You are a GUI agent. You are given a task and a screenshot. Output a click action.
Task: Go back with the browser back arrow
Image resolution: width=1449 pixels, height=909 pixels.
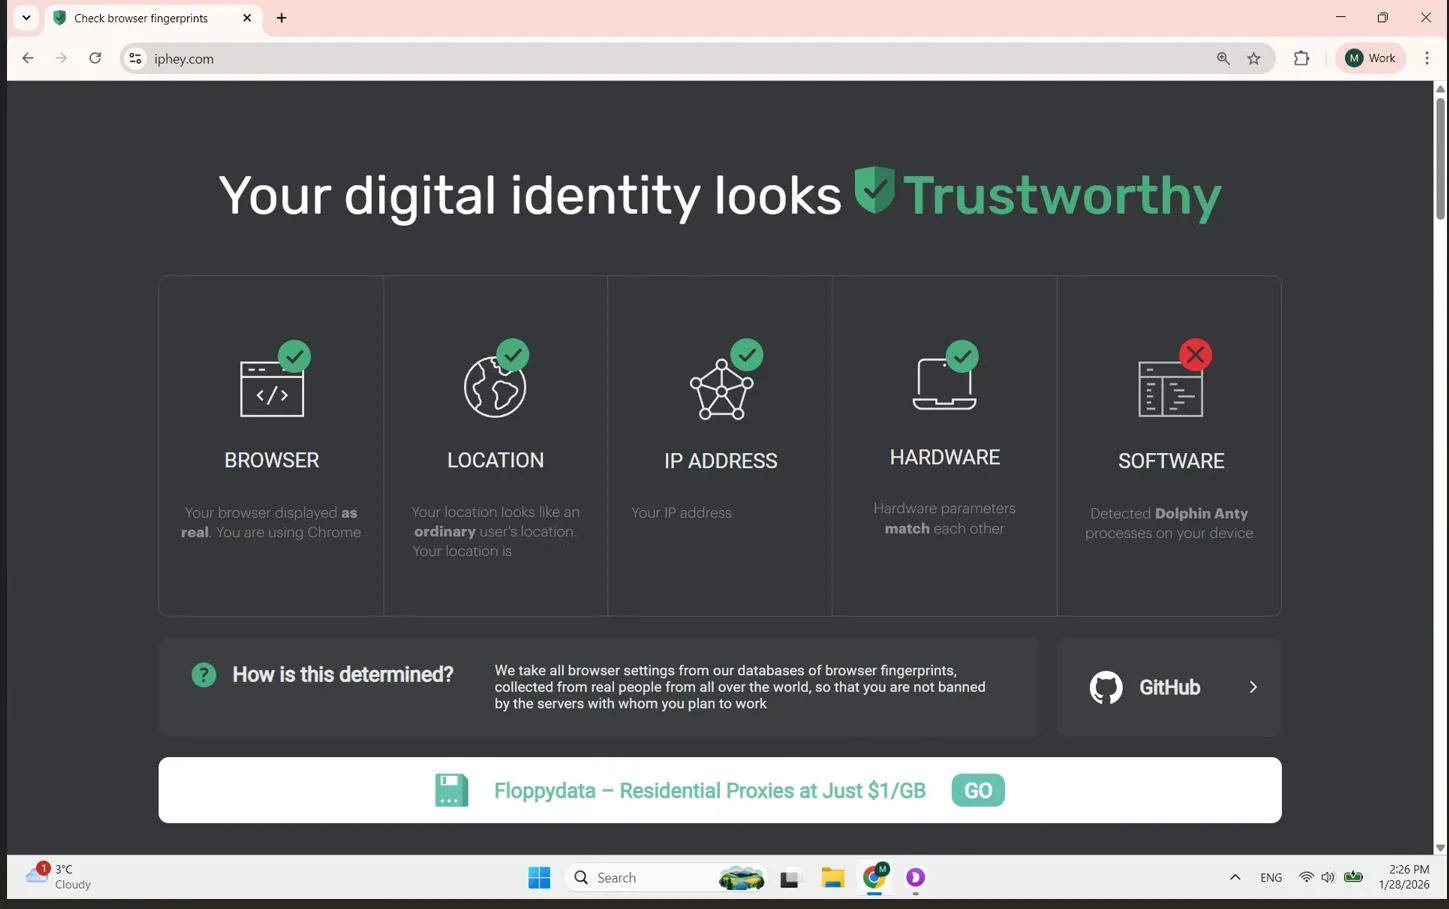click(x=28, y=58)
